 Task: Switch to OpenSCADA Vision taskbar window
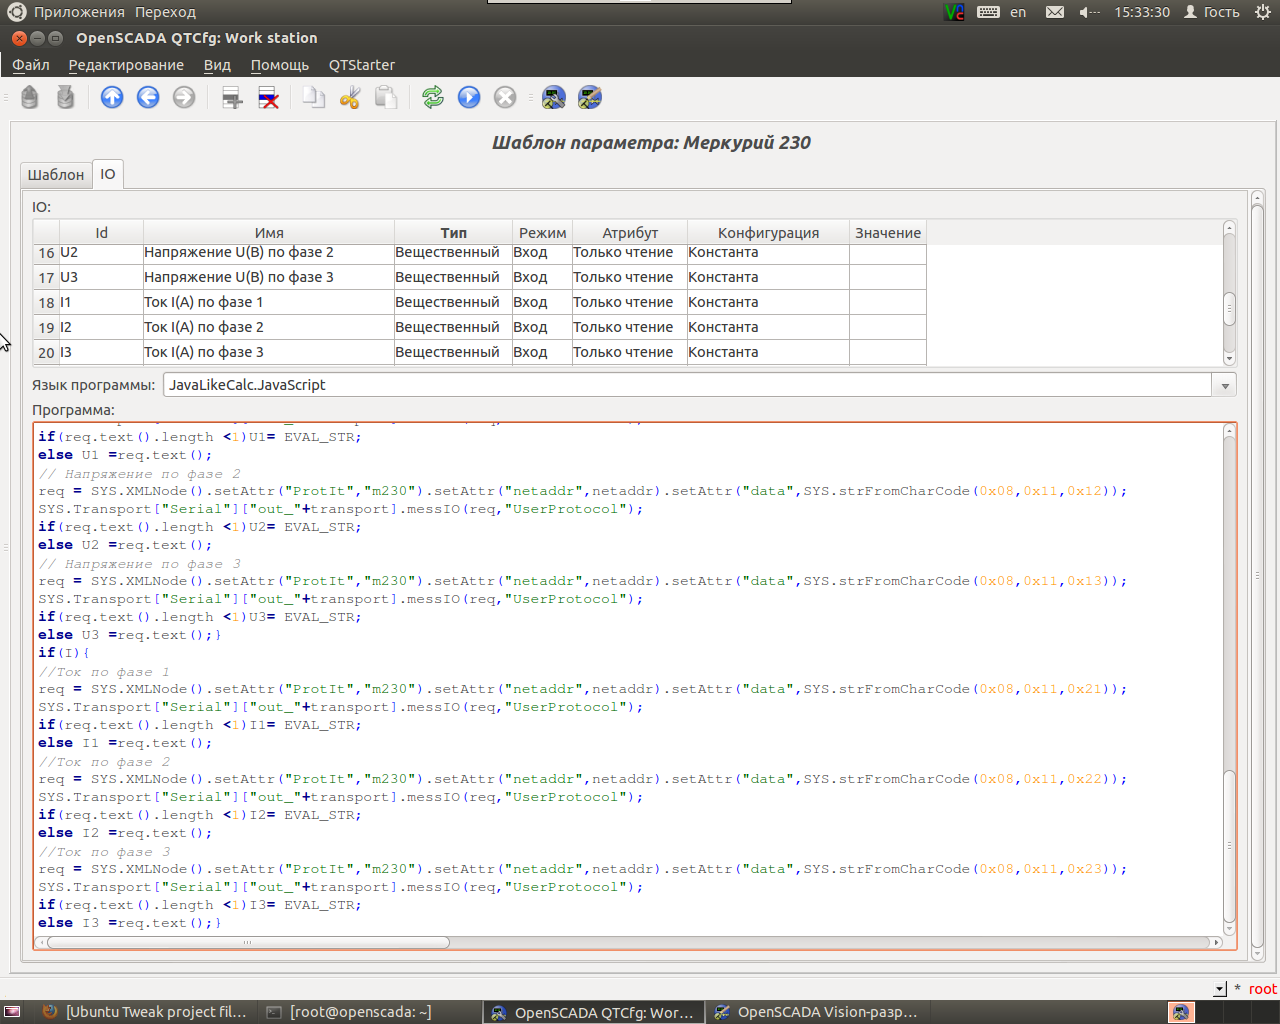pos(816,1012)
